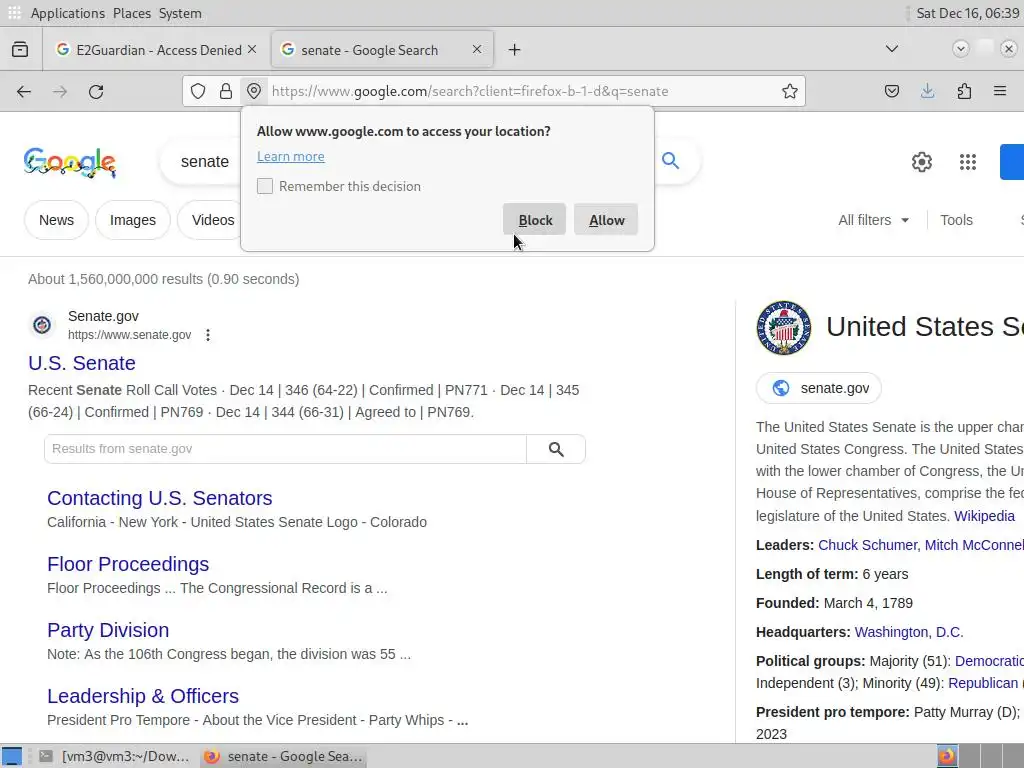Open Firefox hamburger application menu
1024x768 pixels.
(x=1000, y=91)
